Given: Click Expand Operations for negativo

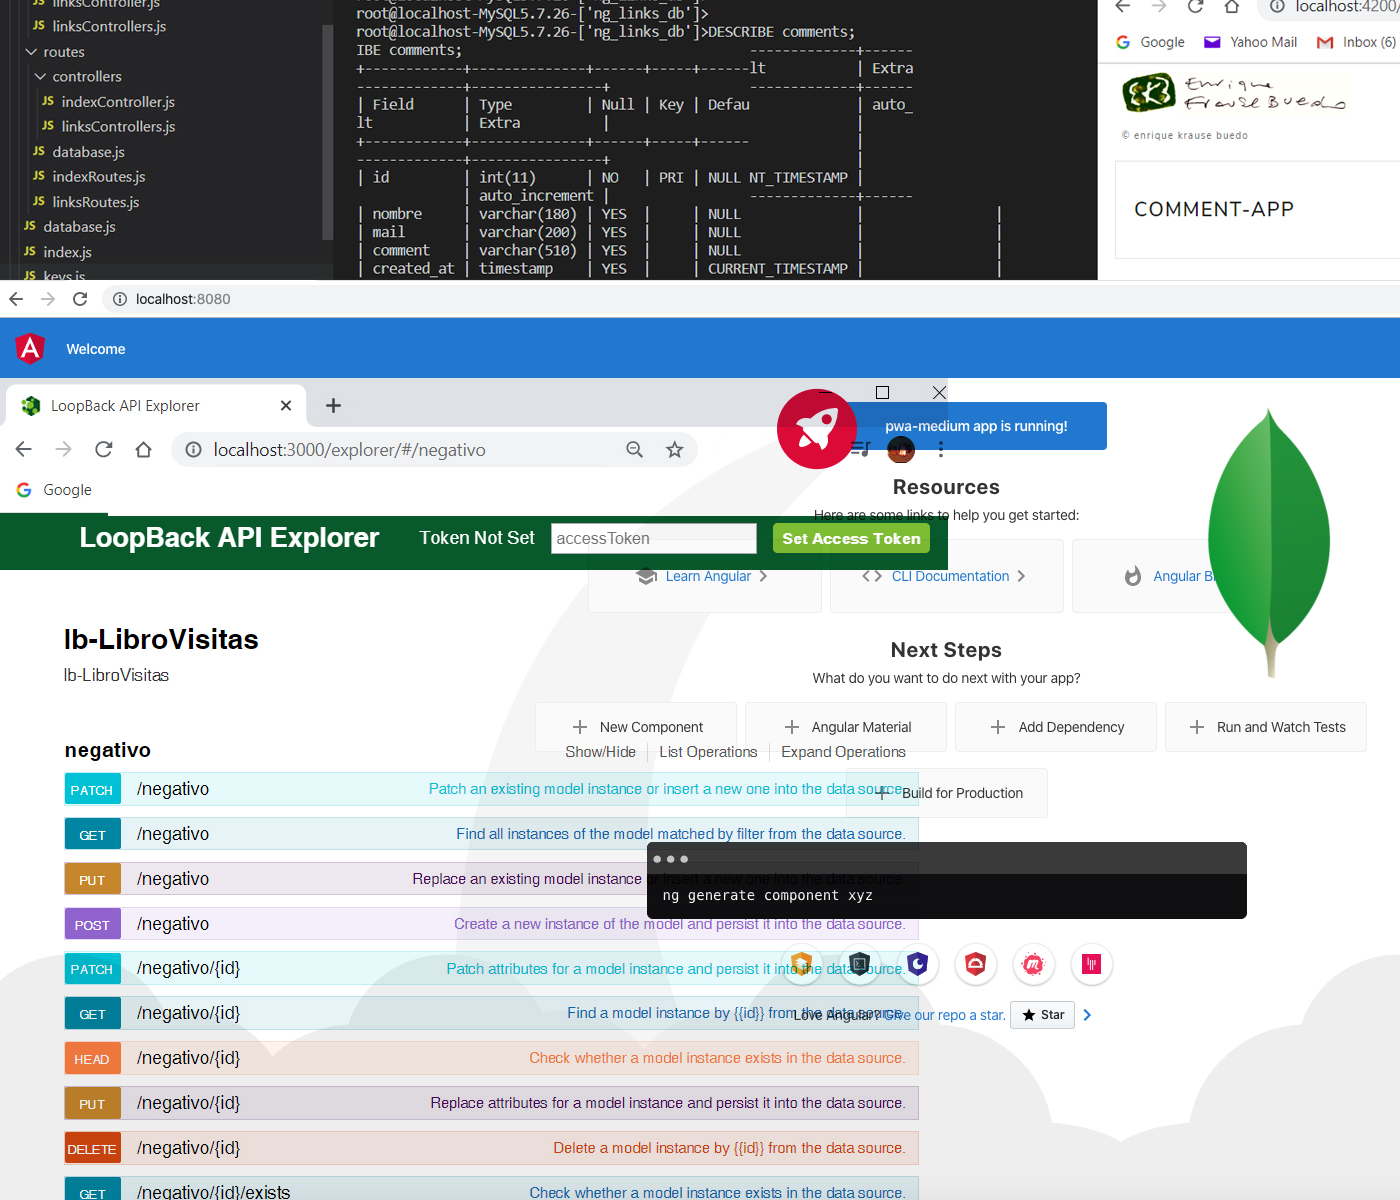Looking at the screenshot, I should point(843,752).
